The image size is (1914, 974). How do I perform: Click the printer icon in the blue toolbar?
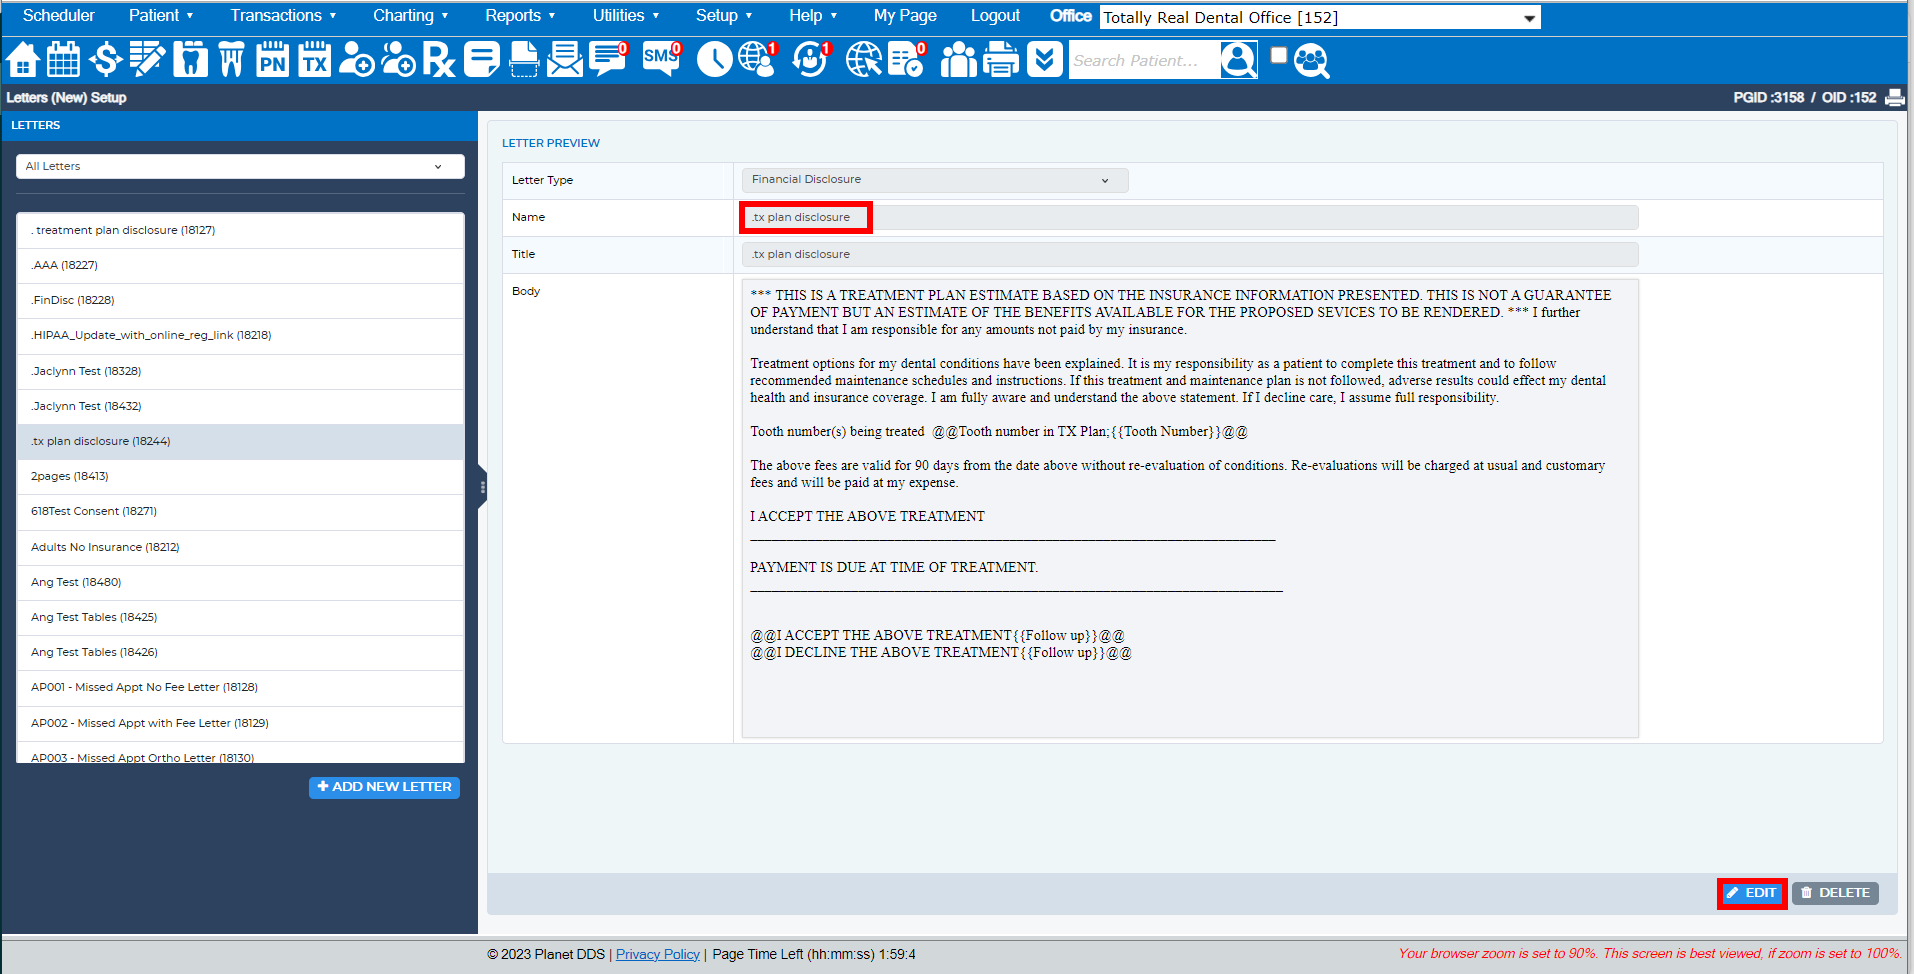999,59
